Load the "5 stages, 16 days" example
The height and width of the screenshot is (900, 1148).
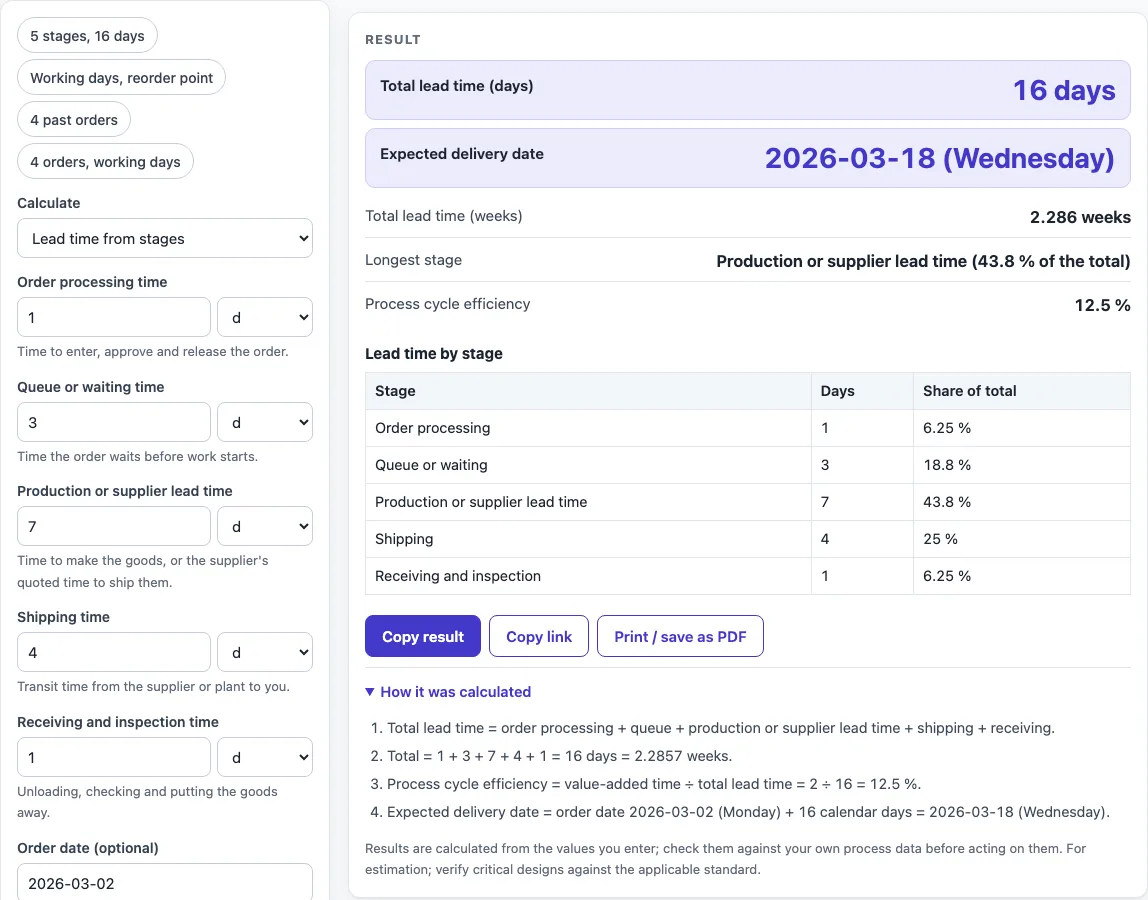[x=87, y=36]
